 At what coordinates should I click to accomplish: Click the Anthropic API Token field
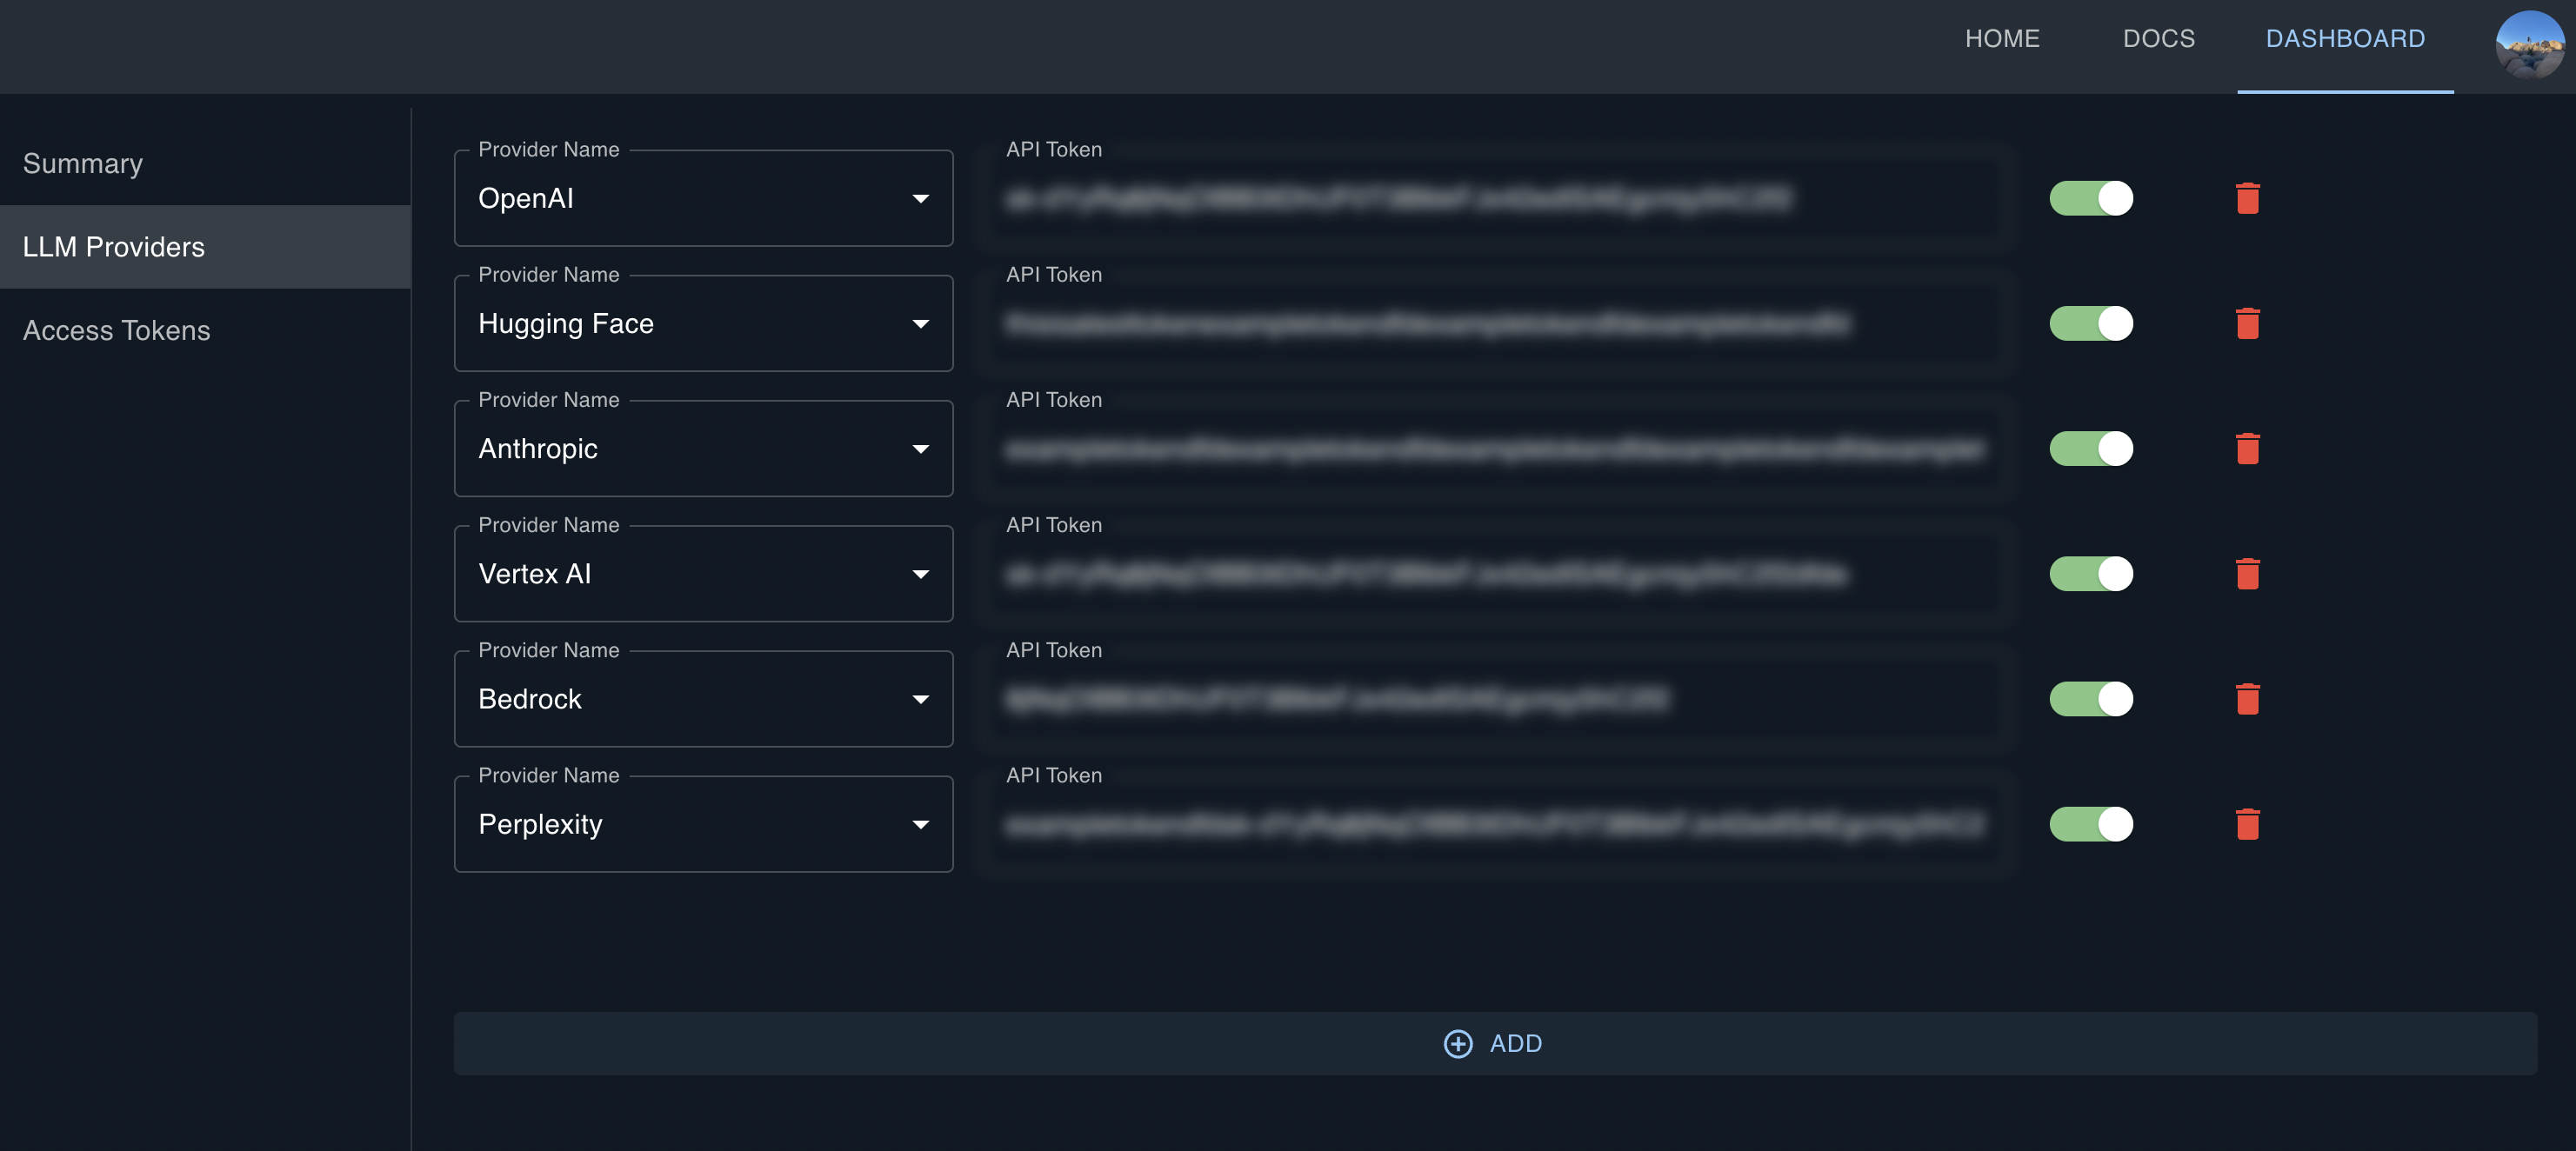[x=1495, y=449]
